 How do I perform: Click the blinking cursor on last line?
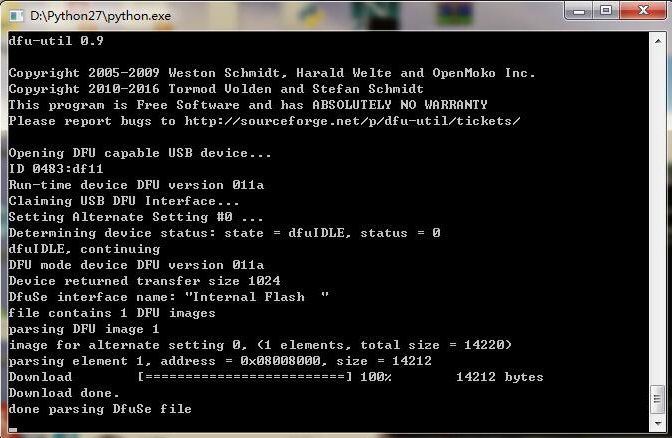coord(13,429)
